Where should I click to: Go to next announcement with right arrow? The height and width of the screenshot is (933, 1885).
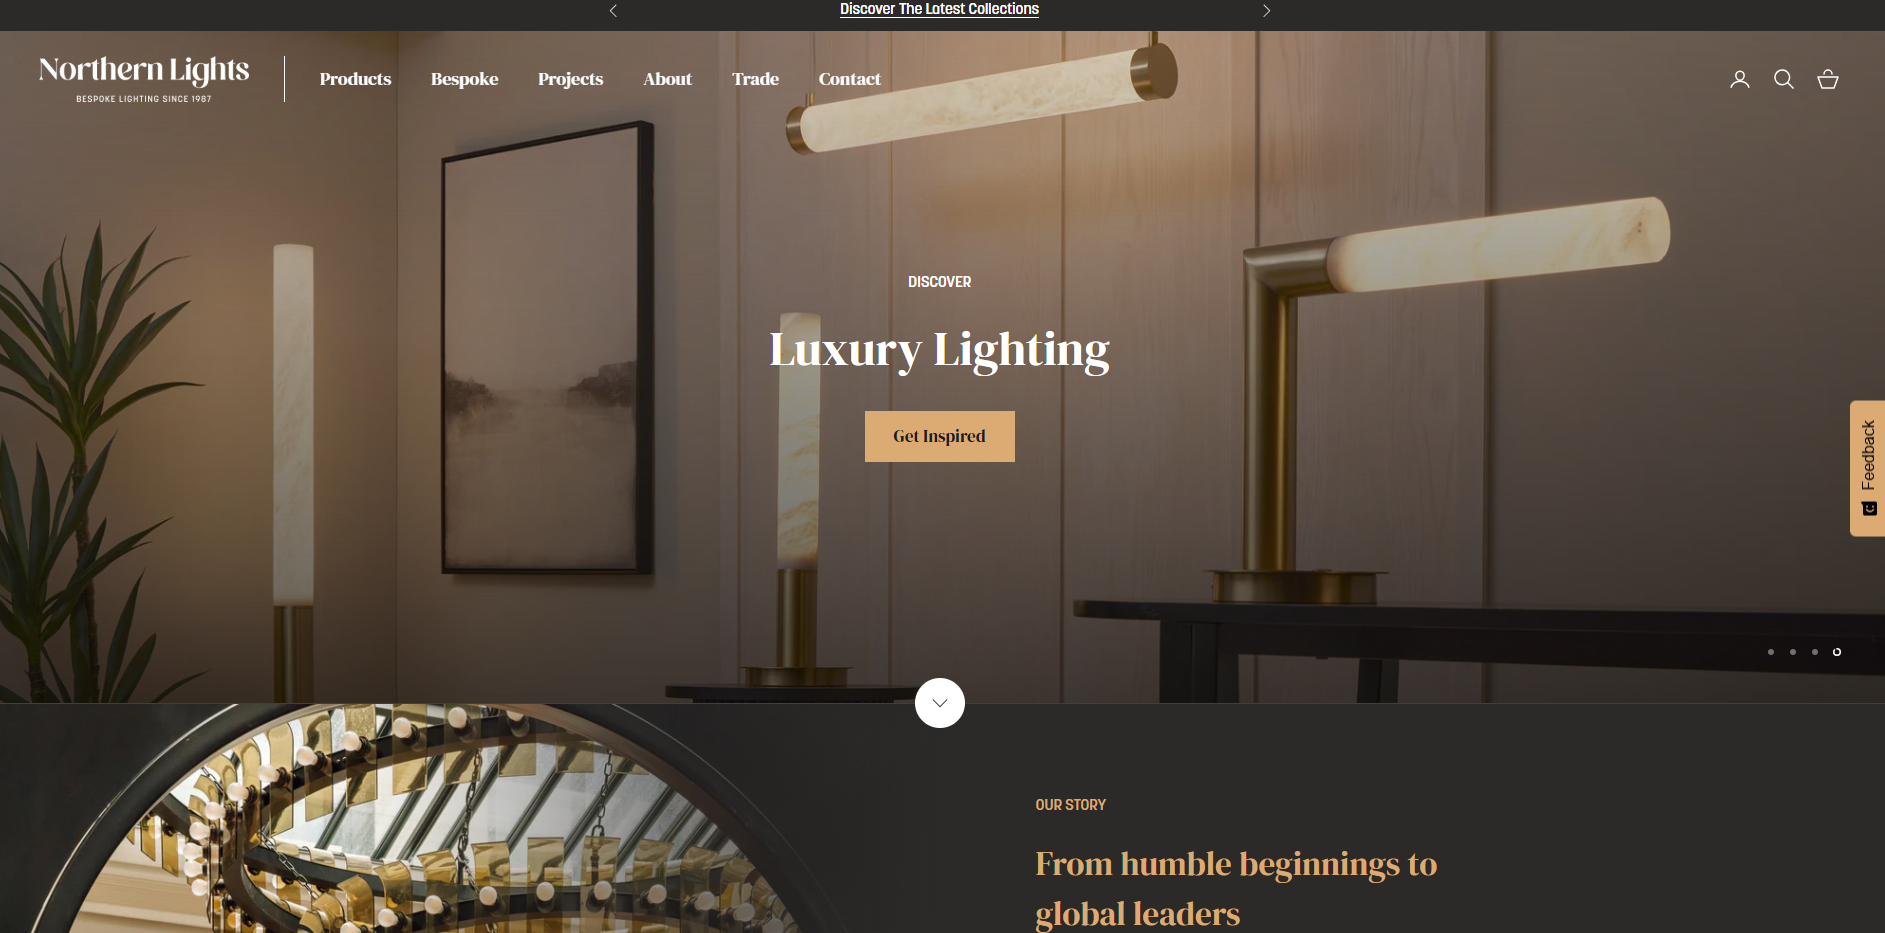point(1266,10)
